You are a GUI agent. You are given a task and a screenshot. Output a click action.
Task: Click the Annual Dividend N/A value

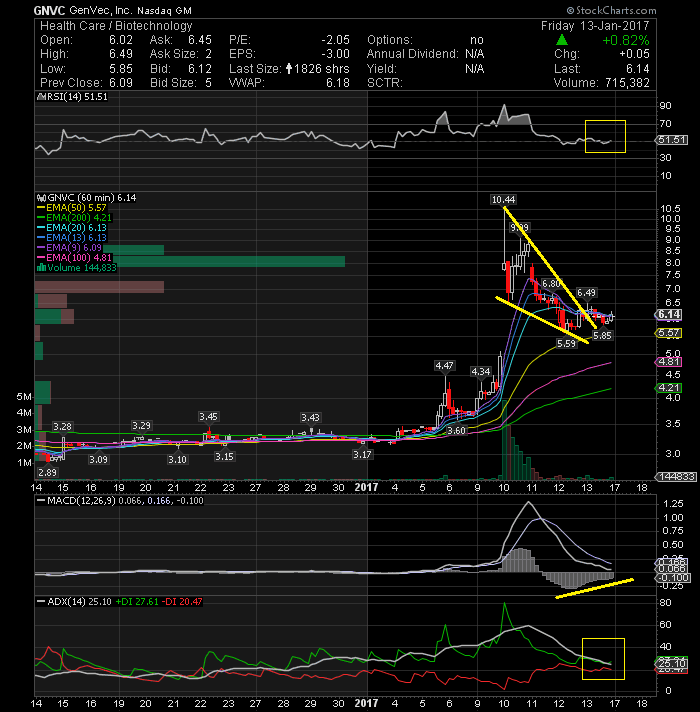[474, 54]
